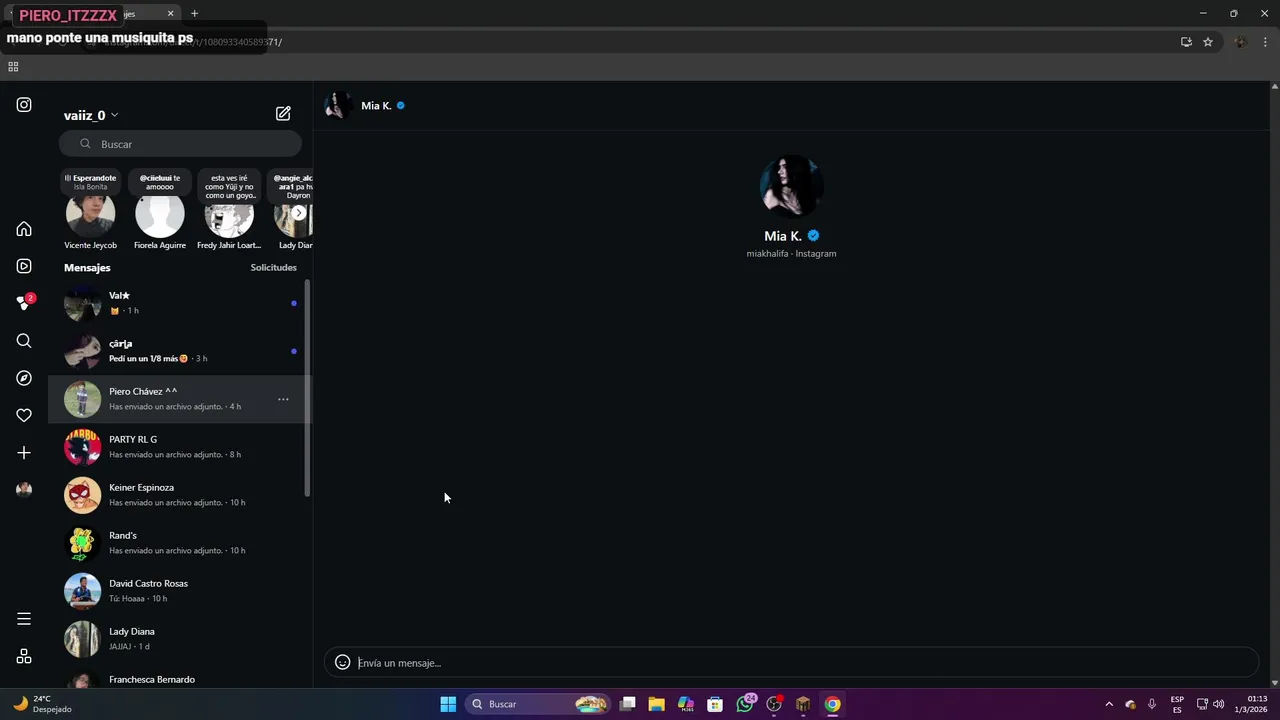Open Messages icon with red badge
This screenshot has height=720, width=1280.
pos(25,303)
